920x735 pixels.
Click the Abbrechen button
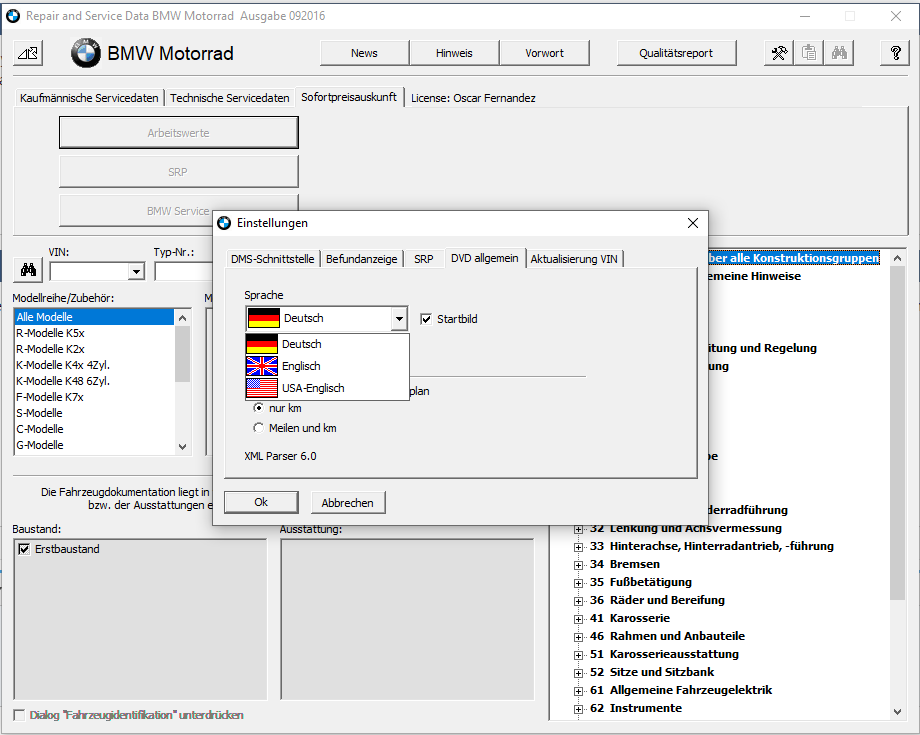[x=348, y=502]
